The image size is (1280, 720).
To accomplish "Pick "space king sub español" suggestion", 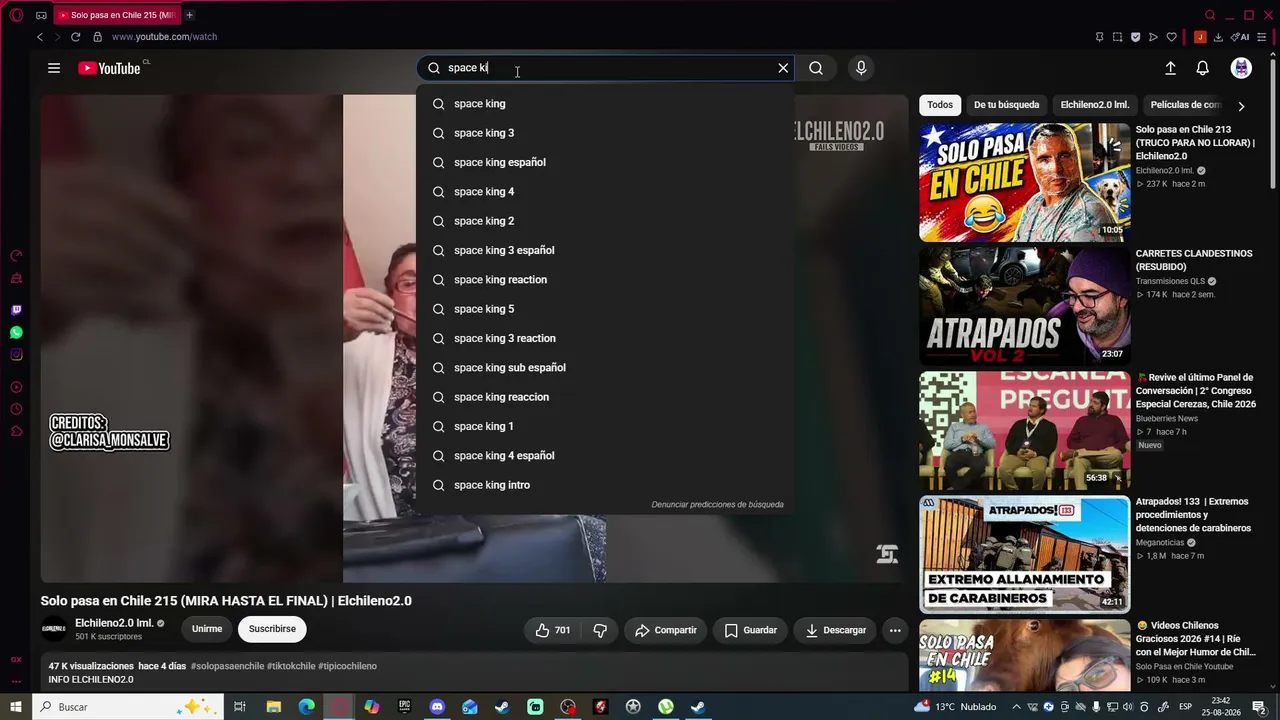I will click(x=605, y=367).
